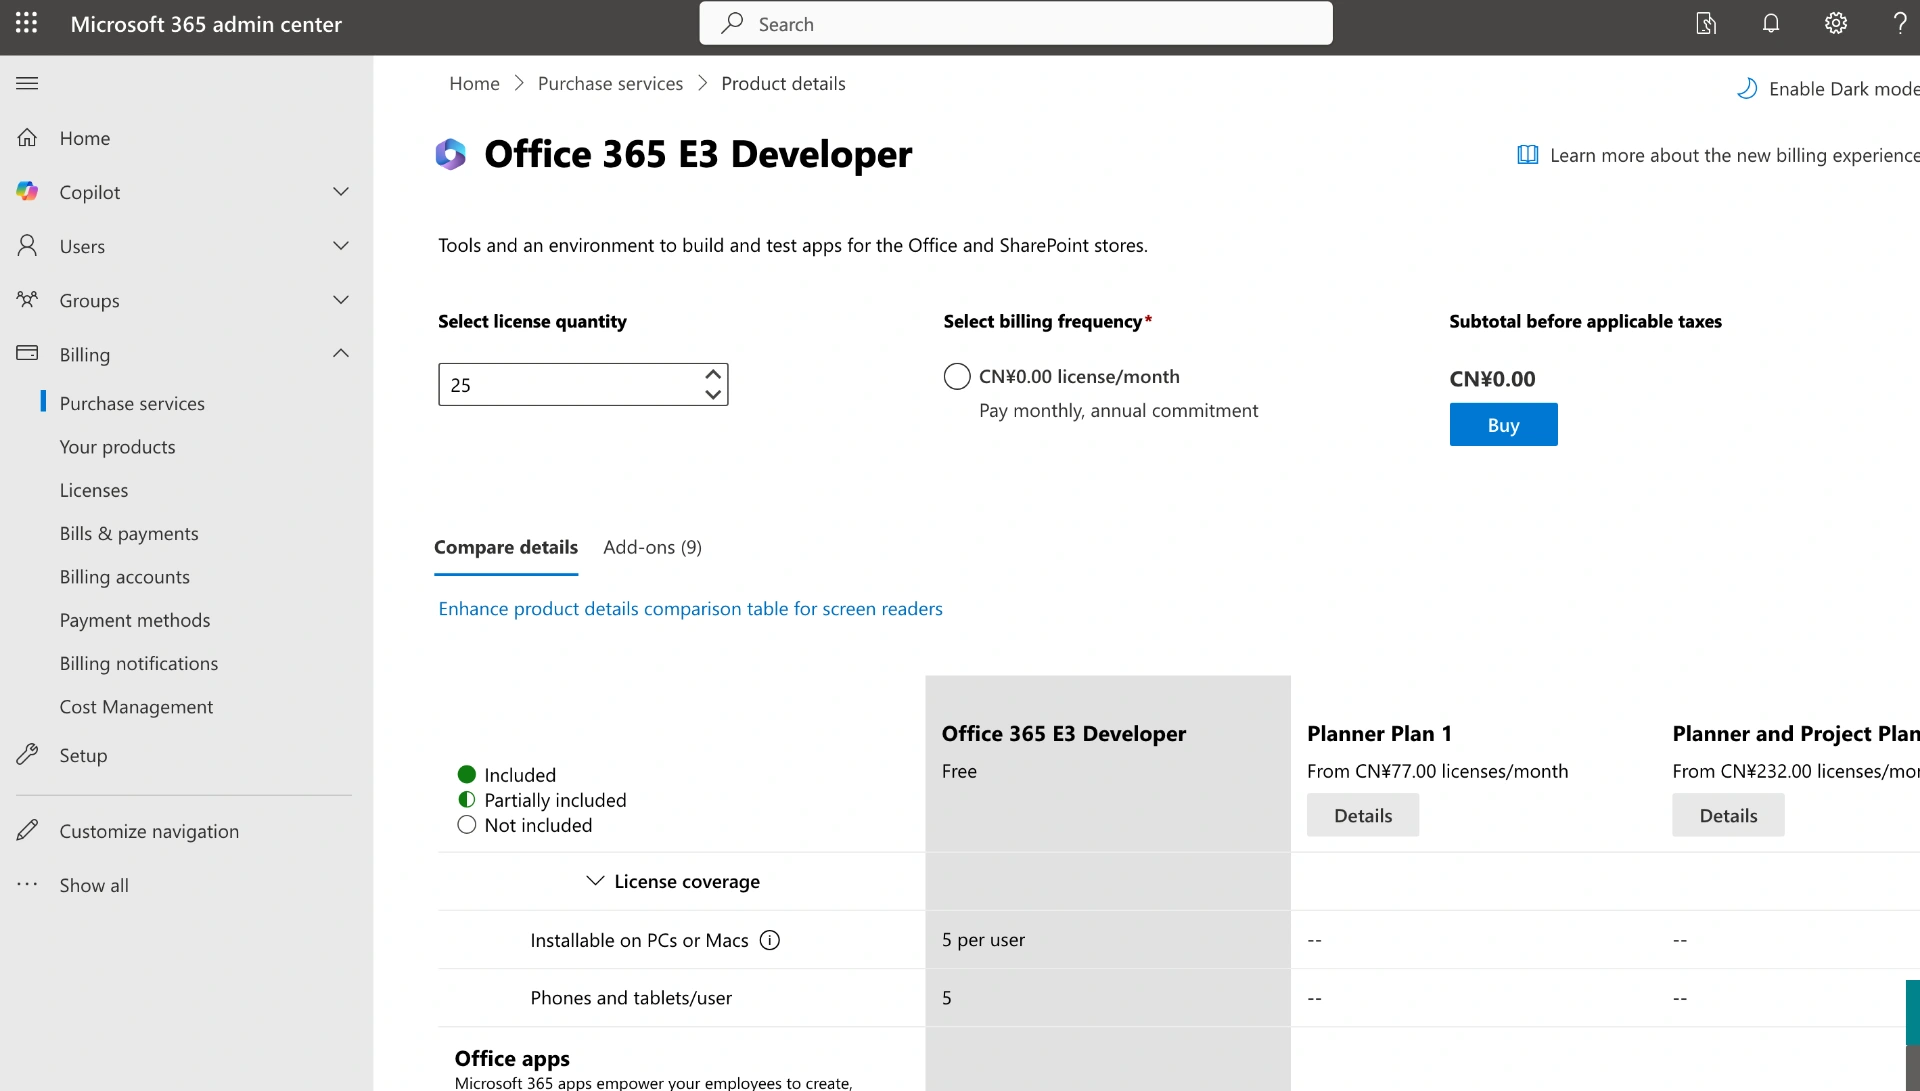Increase license quantity with up arrow
1920x1091 pixels.
[713, 375]
